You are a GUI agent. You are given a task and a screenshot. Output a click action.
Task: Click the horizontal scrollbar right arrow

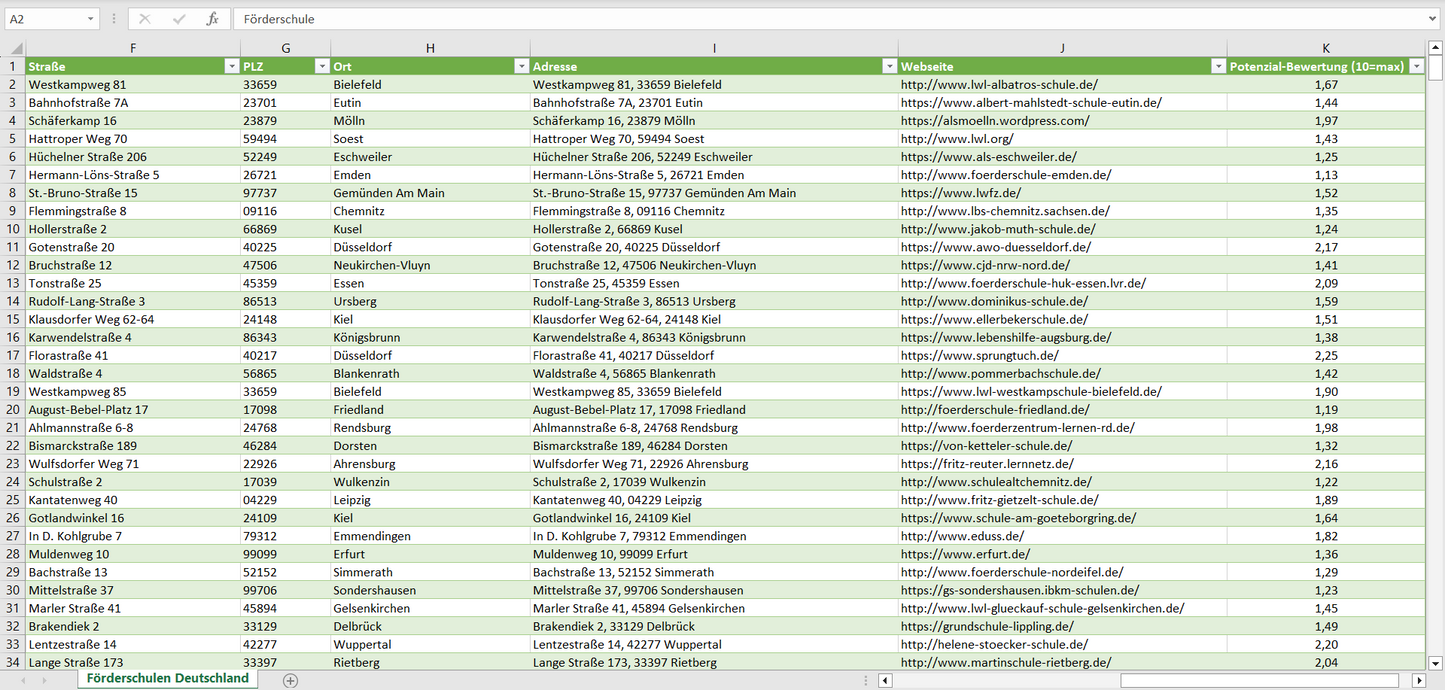[1418, 680]
